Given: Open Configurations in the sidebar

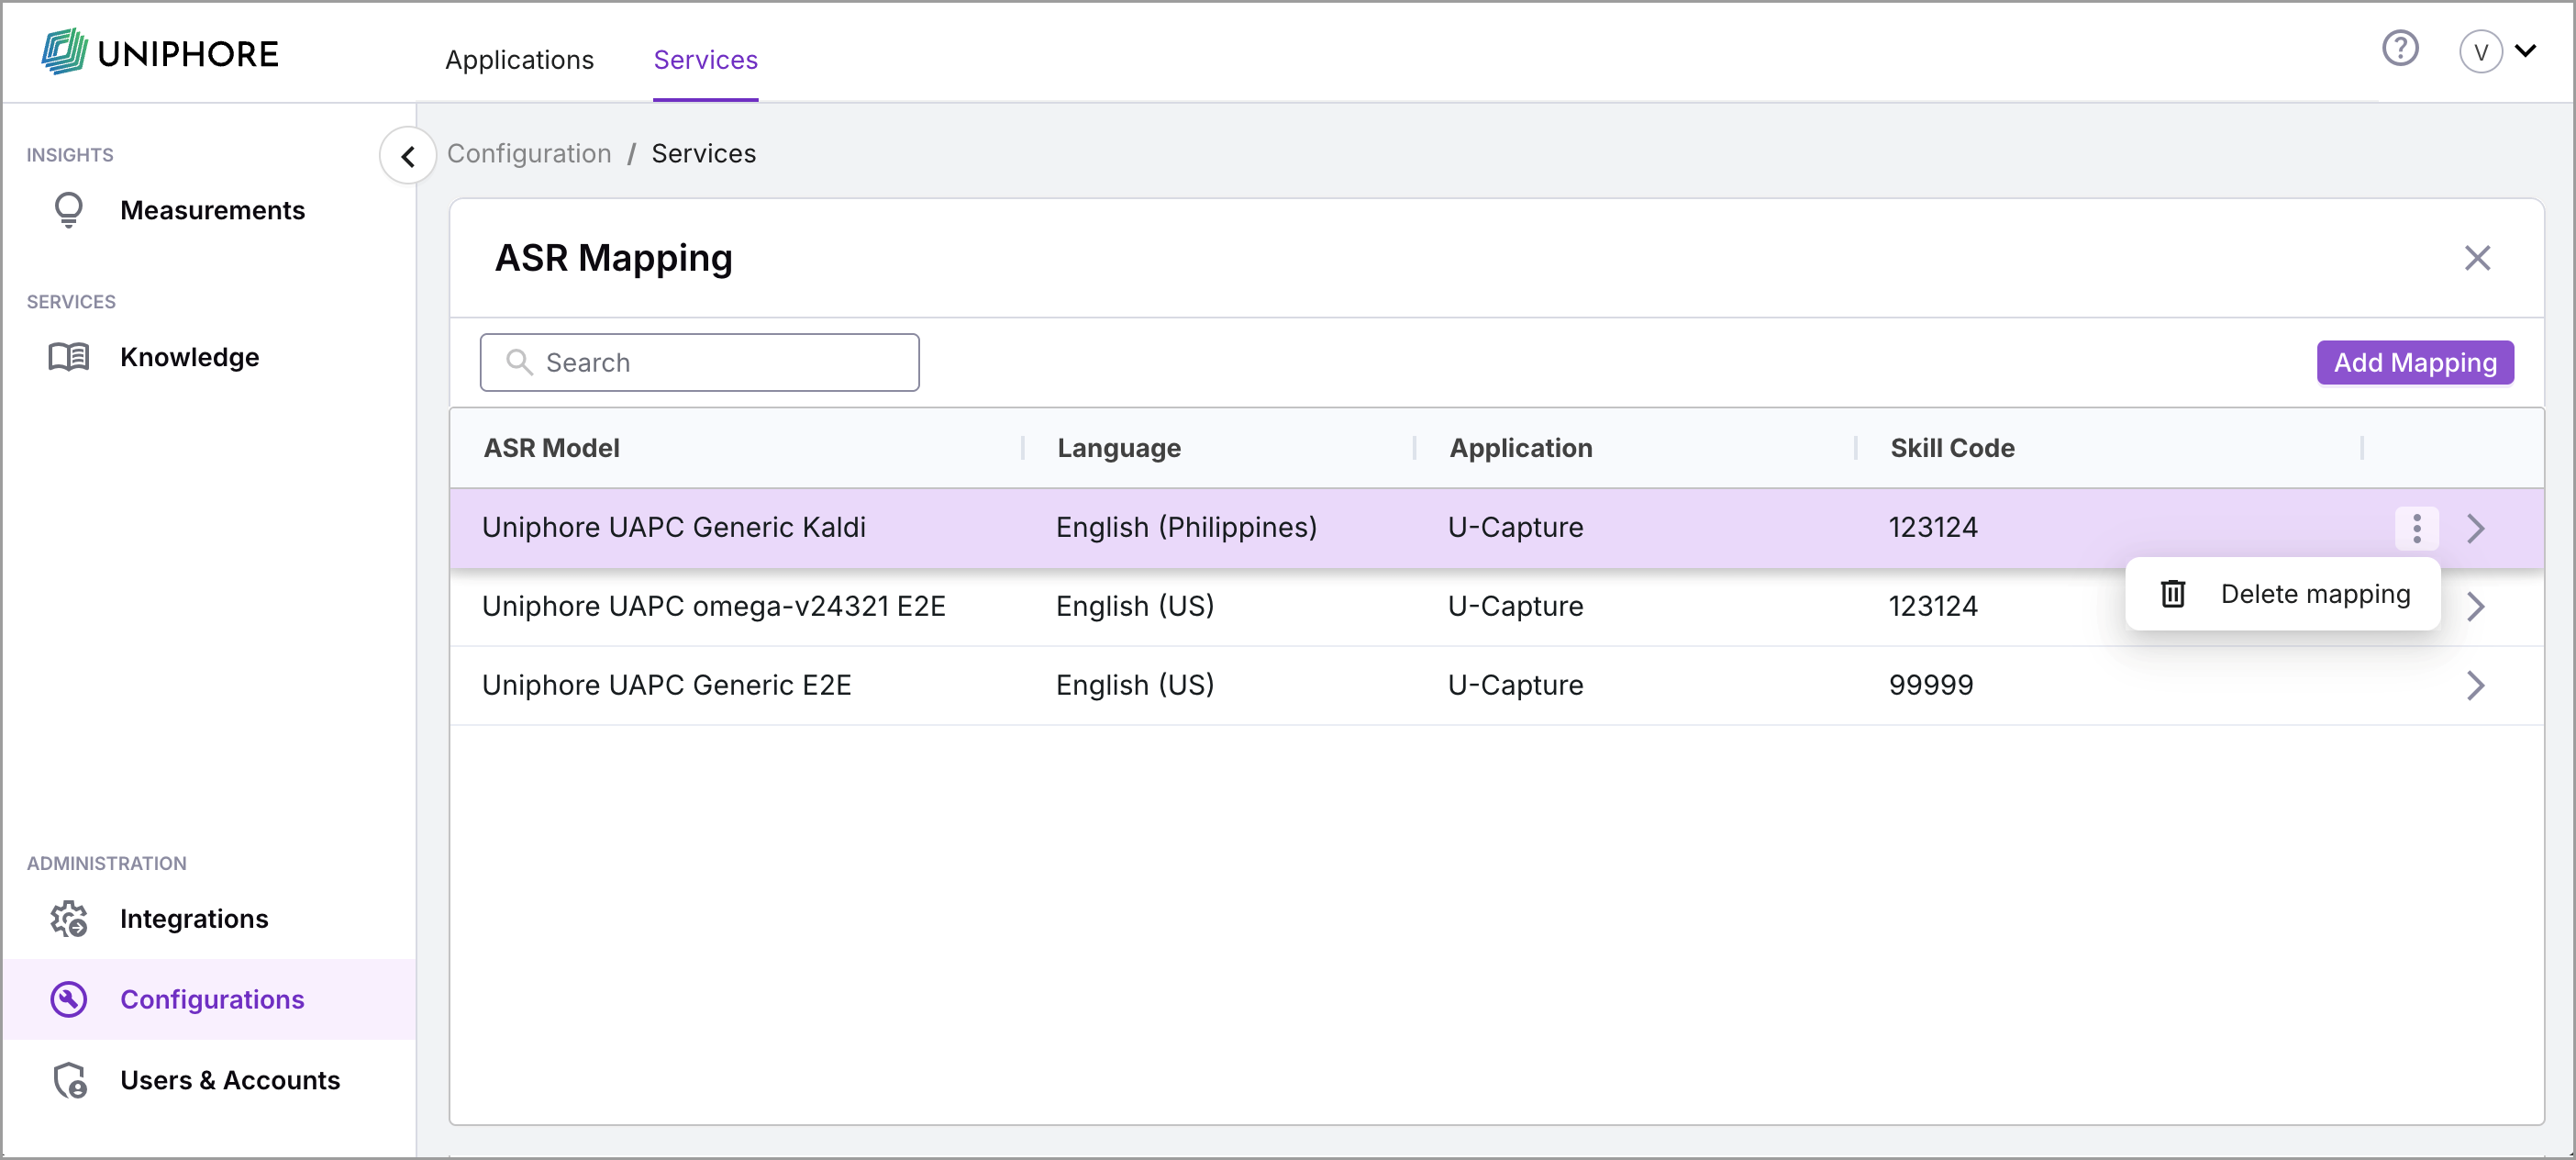Looking at the screenshot, I should pyautogui.click(x=208, y=999).
